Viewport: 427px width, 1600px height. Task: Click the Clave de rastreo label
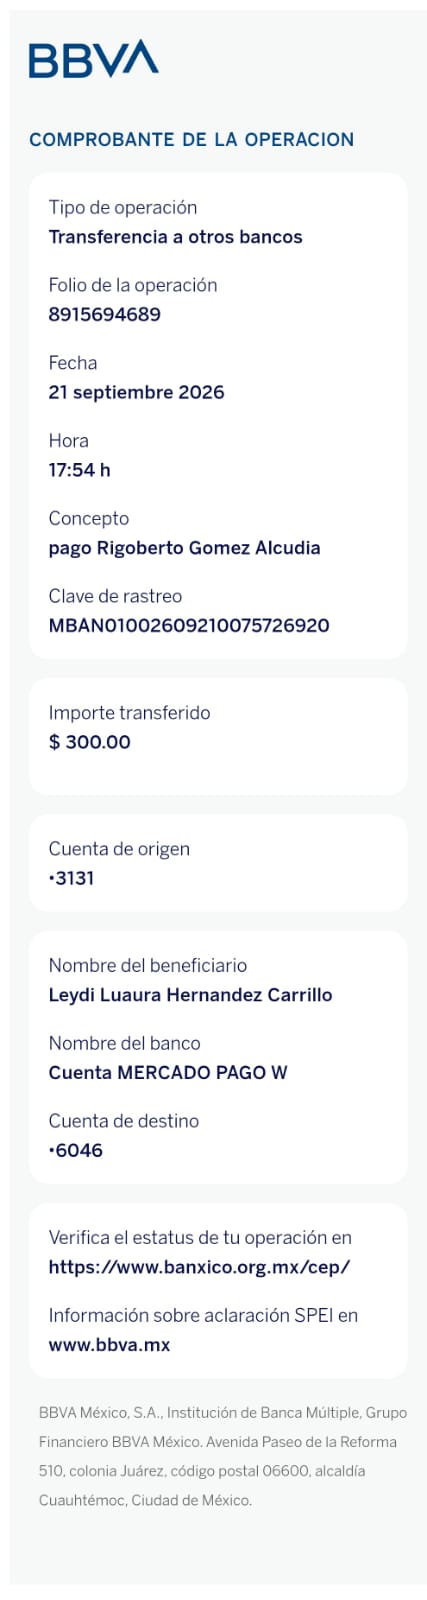point(115,596)
